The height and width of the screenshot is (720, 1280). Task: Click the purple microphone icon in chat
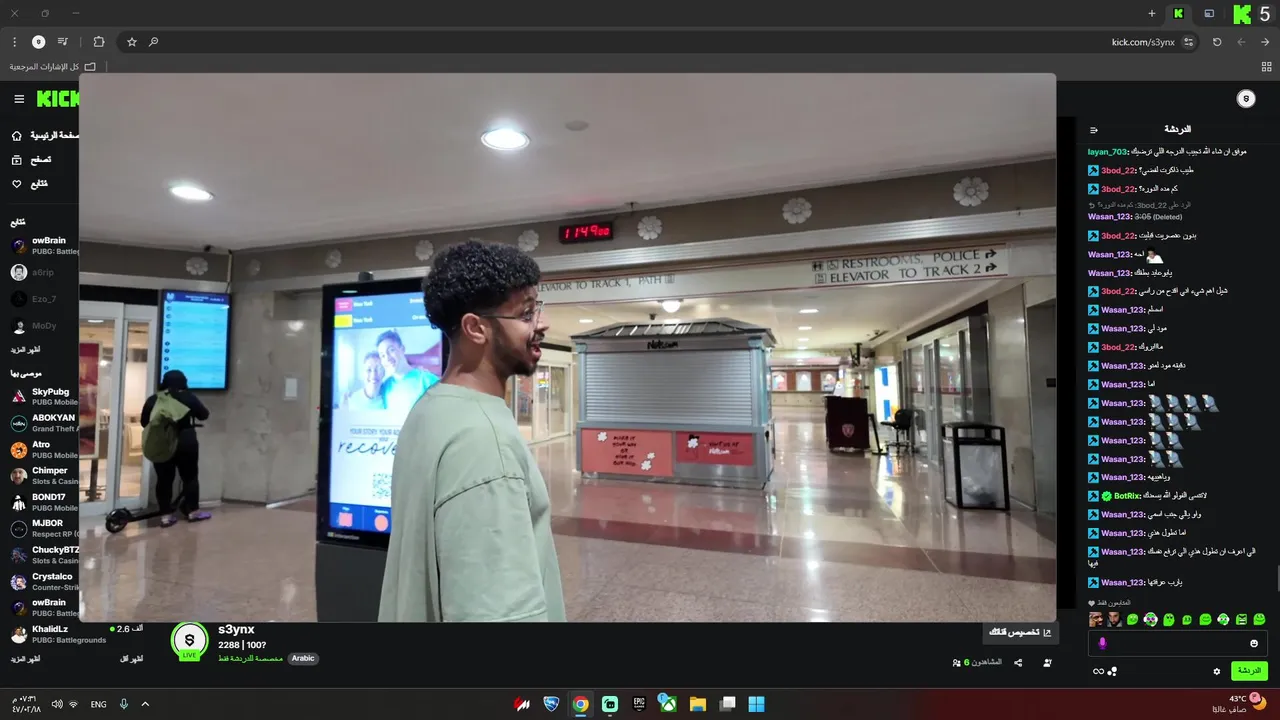click(1102, 643)
